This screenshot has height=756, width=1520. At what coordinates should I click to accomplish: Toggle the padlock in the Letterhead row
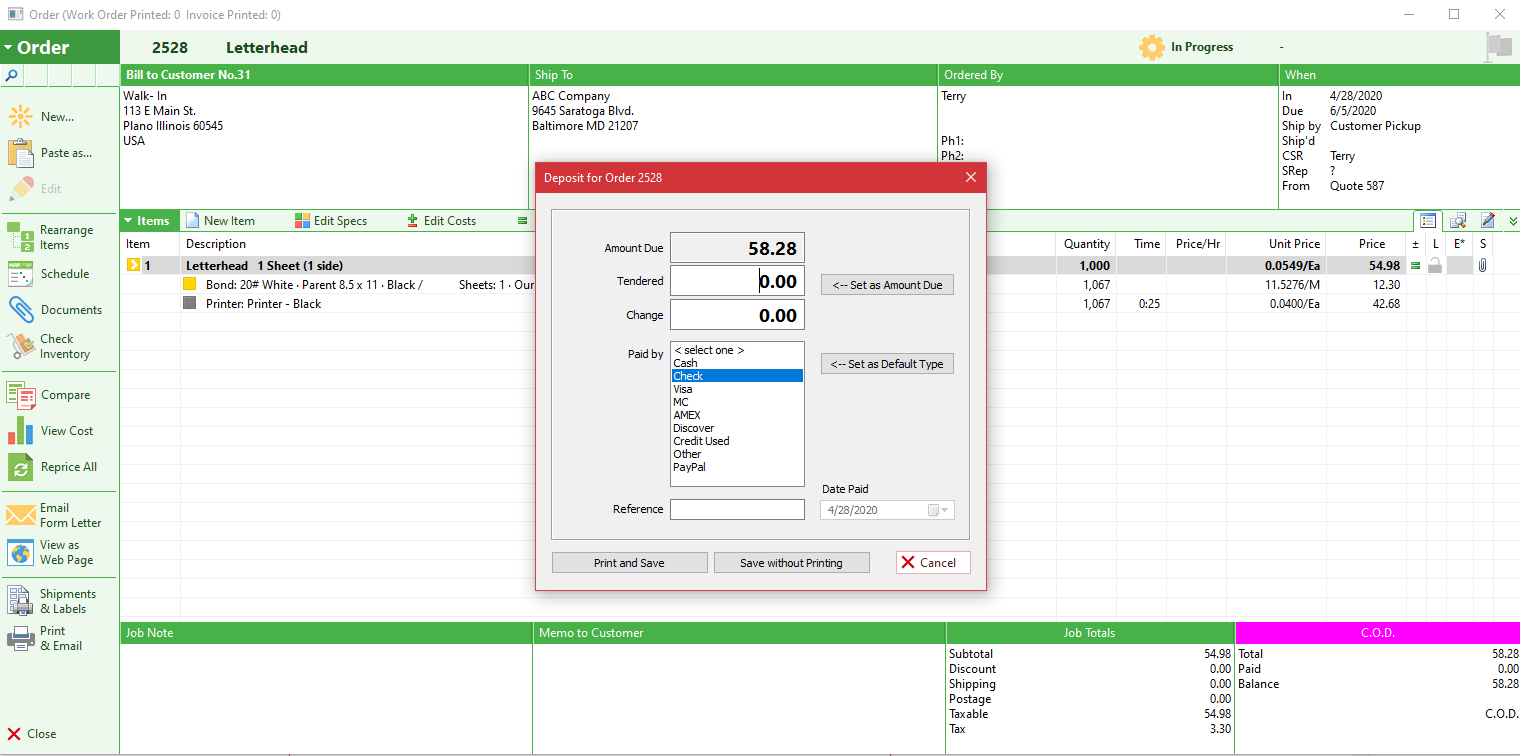point(1435,266)
